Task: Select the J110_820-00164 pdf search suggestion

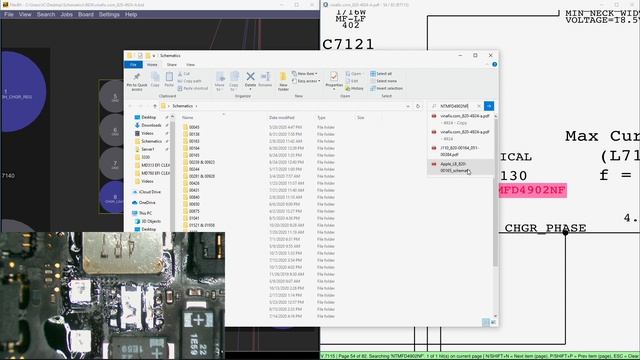Action: tap(460, 151)
